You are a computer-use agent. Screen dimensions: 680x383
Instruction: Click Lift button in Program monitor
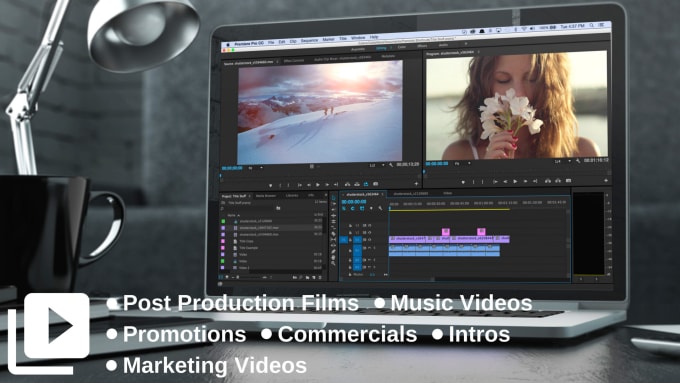coord(548,181)
